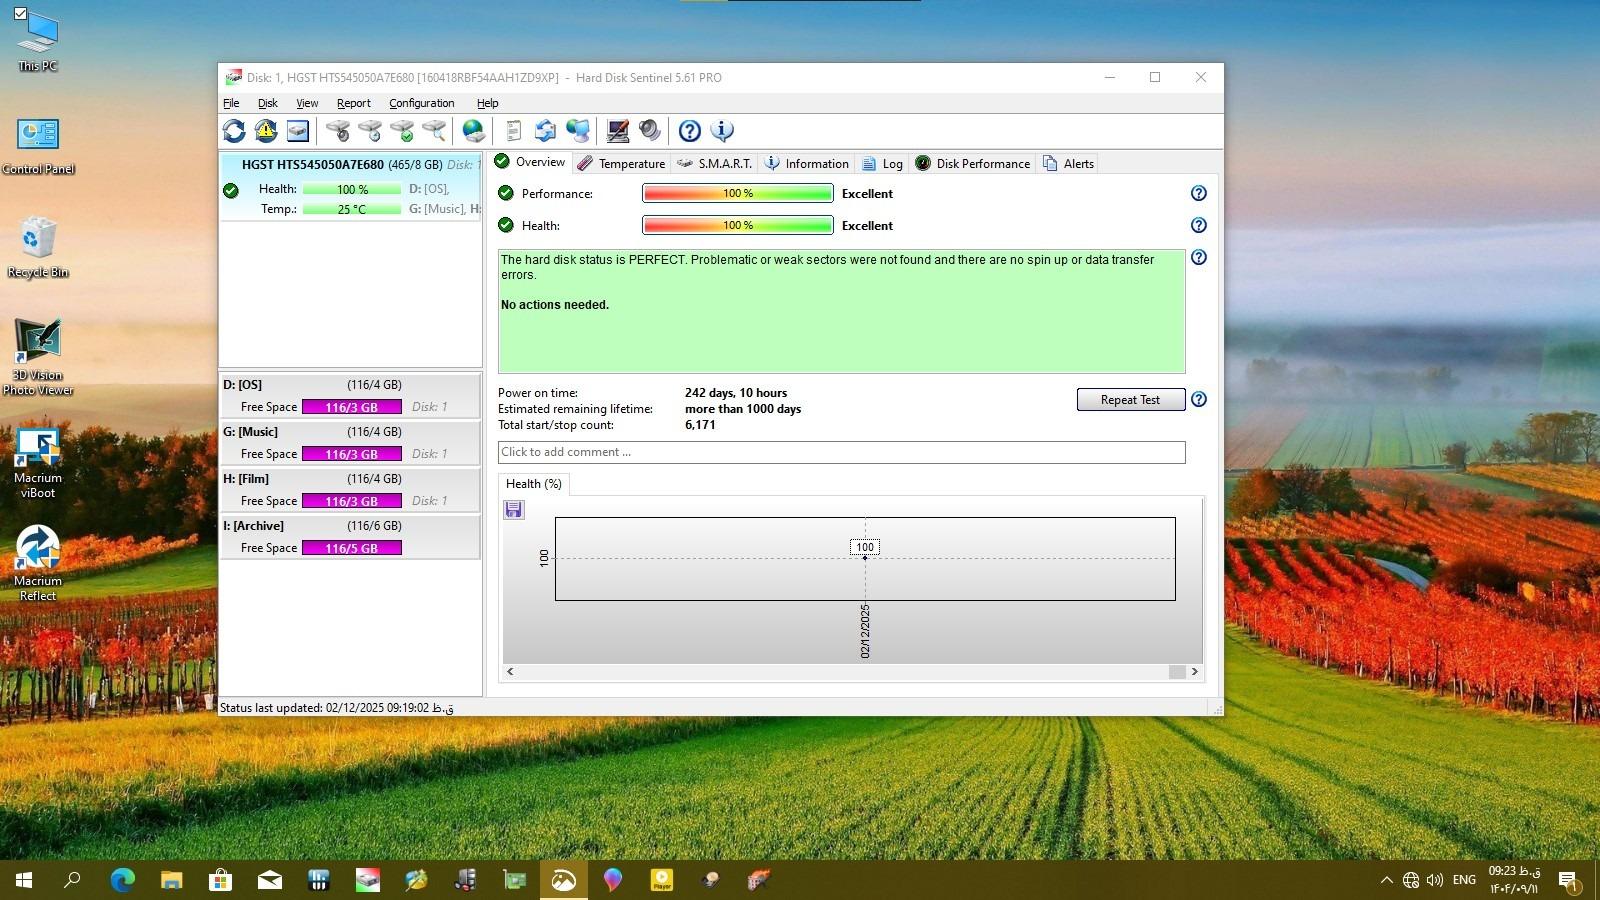Switch to the S.M.A.R.T. tab
Viewport: 1600px width, 900px height.
click(714, 164)
